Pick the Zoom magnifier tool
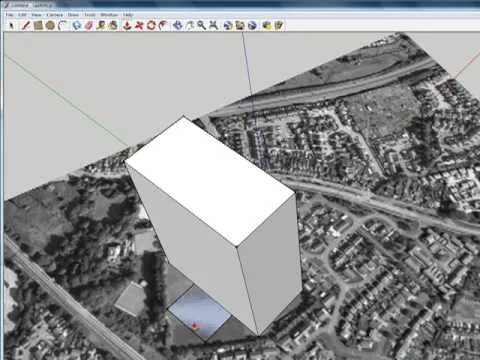 [201, 25]
